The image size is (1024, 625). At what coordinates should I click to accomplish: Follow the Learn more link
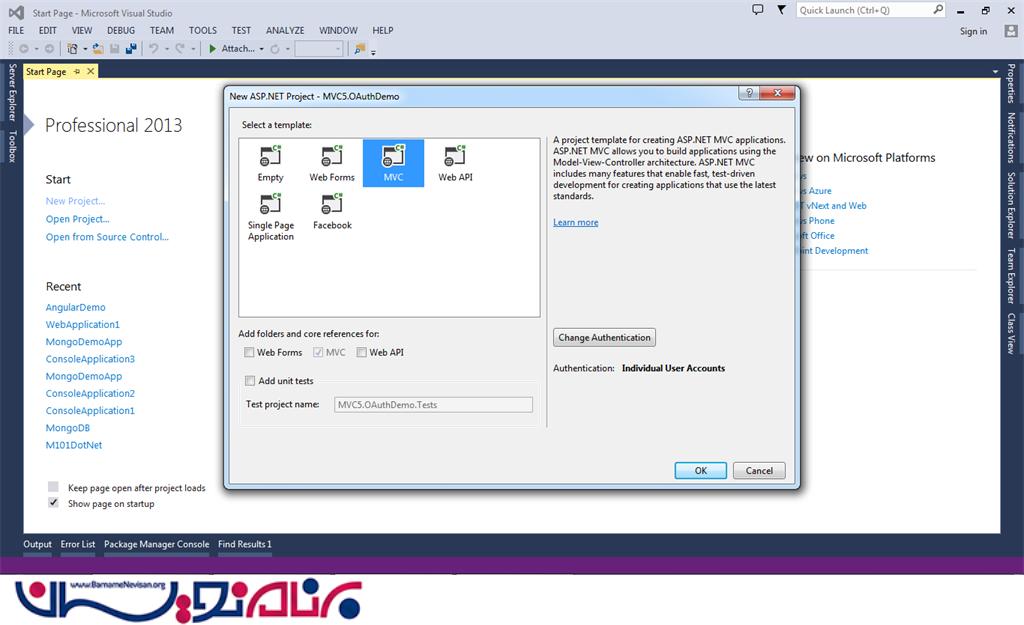(575, 223)
